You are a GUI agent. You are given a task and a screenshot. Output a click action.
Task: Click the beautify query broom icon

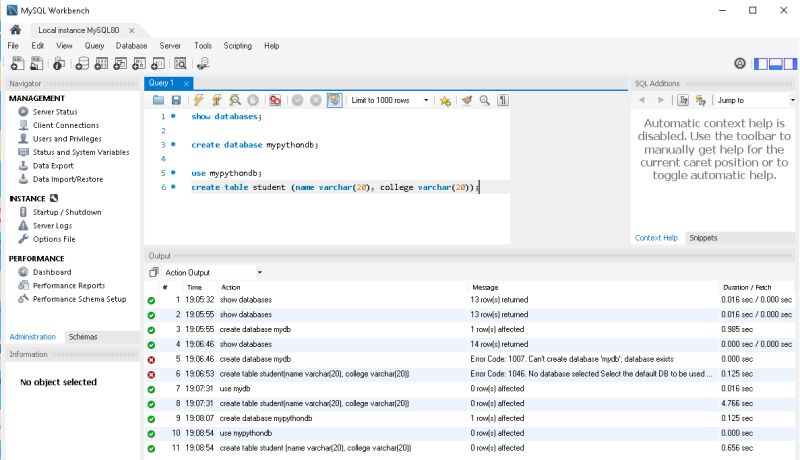coord(466,100)
